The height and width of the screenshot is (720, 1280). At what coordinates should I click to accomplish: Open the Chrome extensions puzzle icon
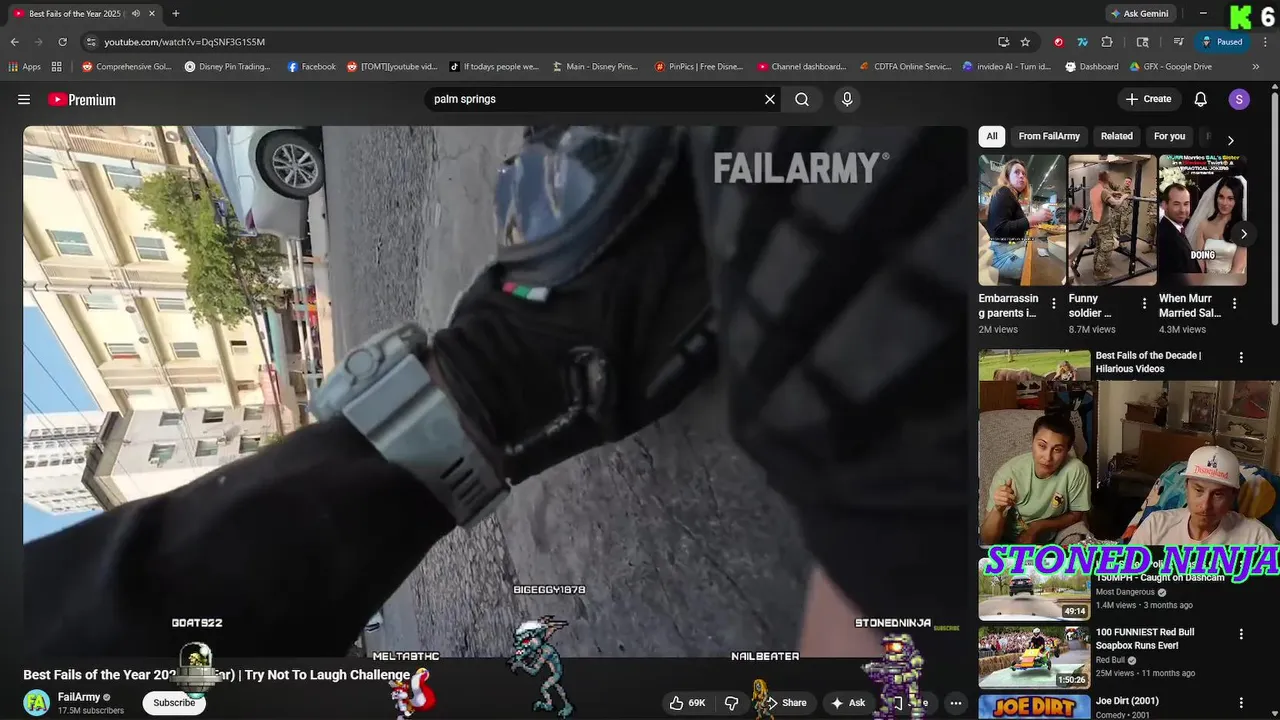click(x=1107, y=42)
